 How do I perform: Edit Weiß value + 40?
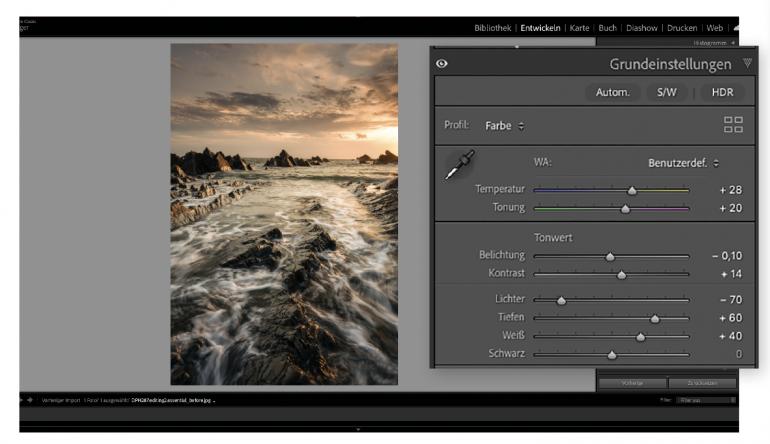click(731, 336)
